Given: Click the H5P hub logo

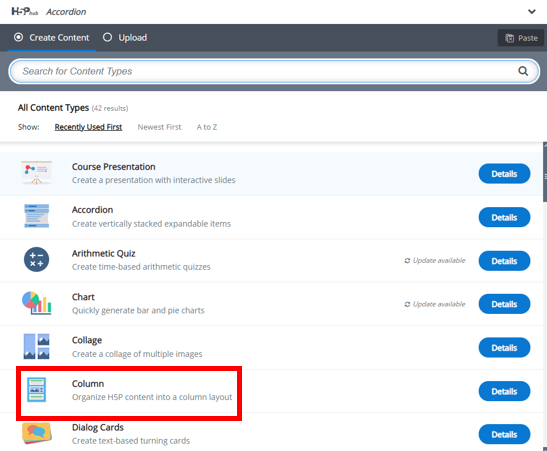Looking at the screenshot, I should 24,12.
